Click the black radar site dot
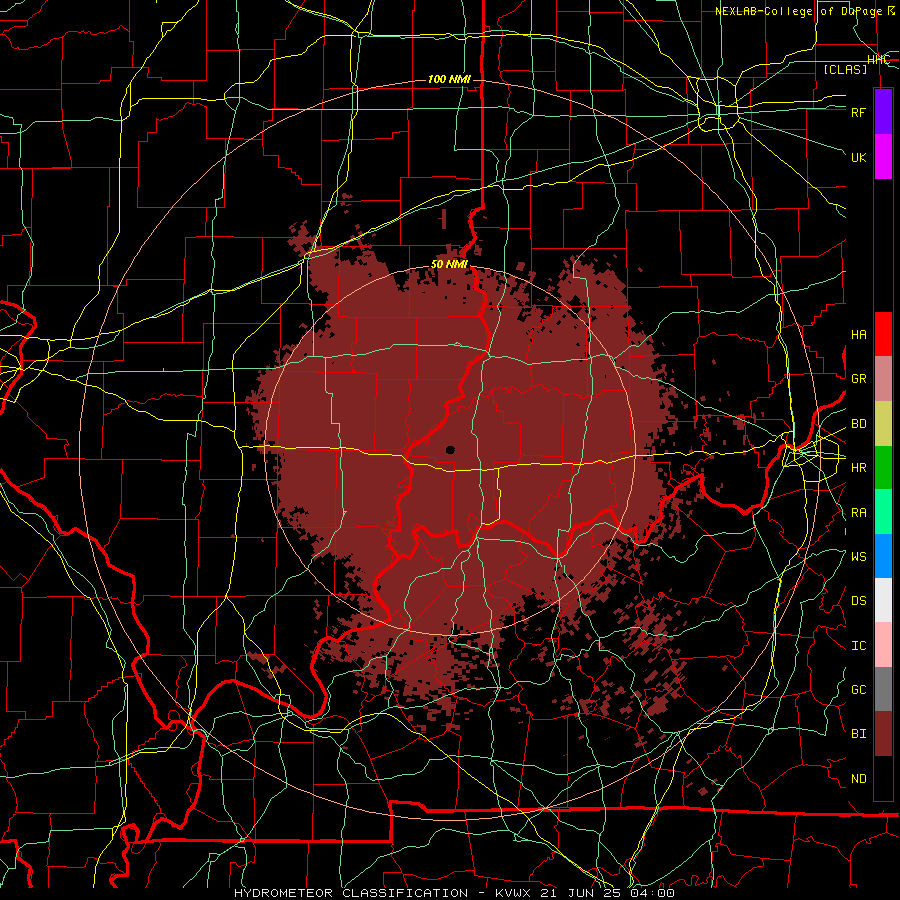900x900 pixels. pos(450,450)
